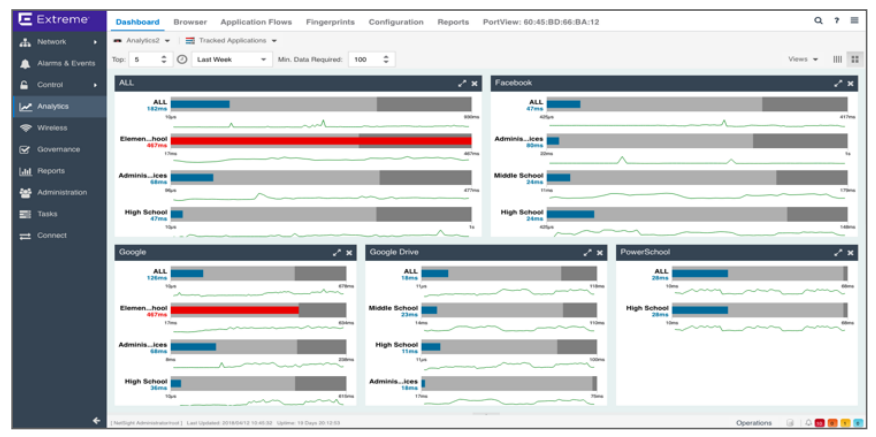Click the blue info alarm counter
This screenshot has height=437, width=876.
(858, 423)
